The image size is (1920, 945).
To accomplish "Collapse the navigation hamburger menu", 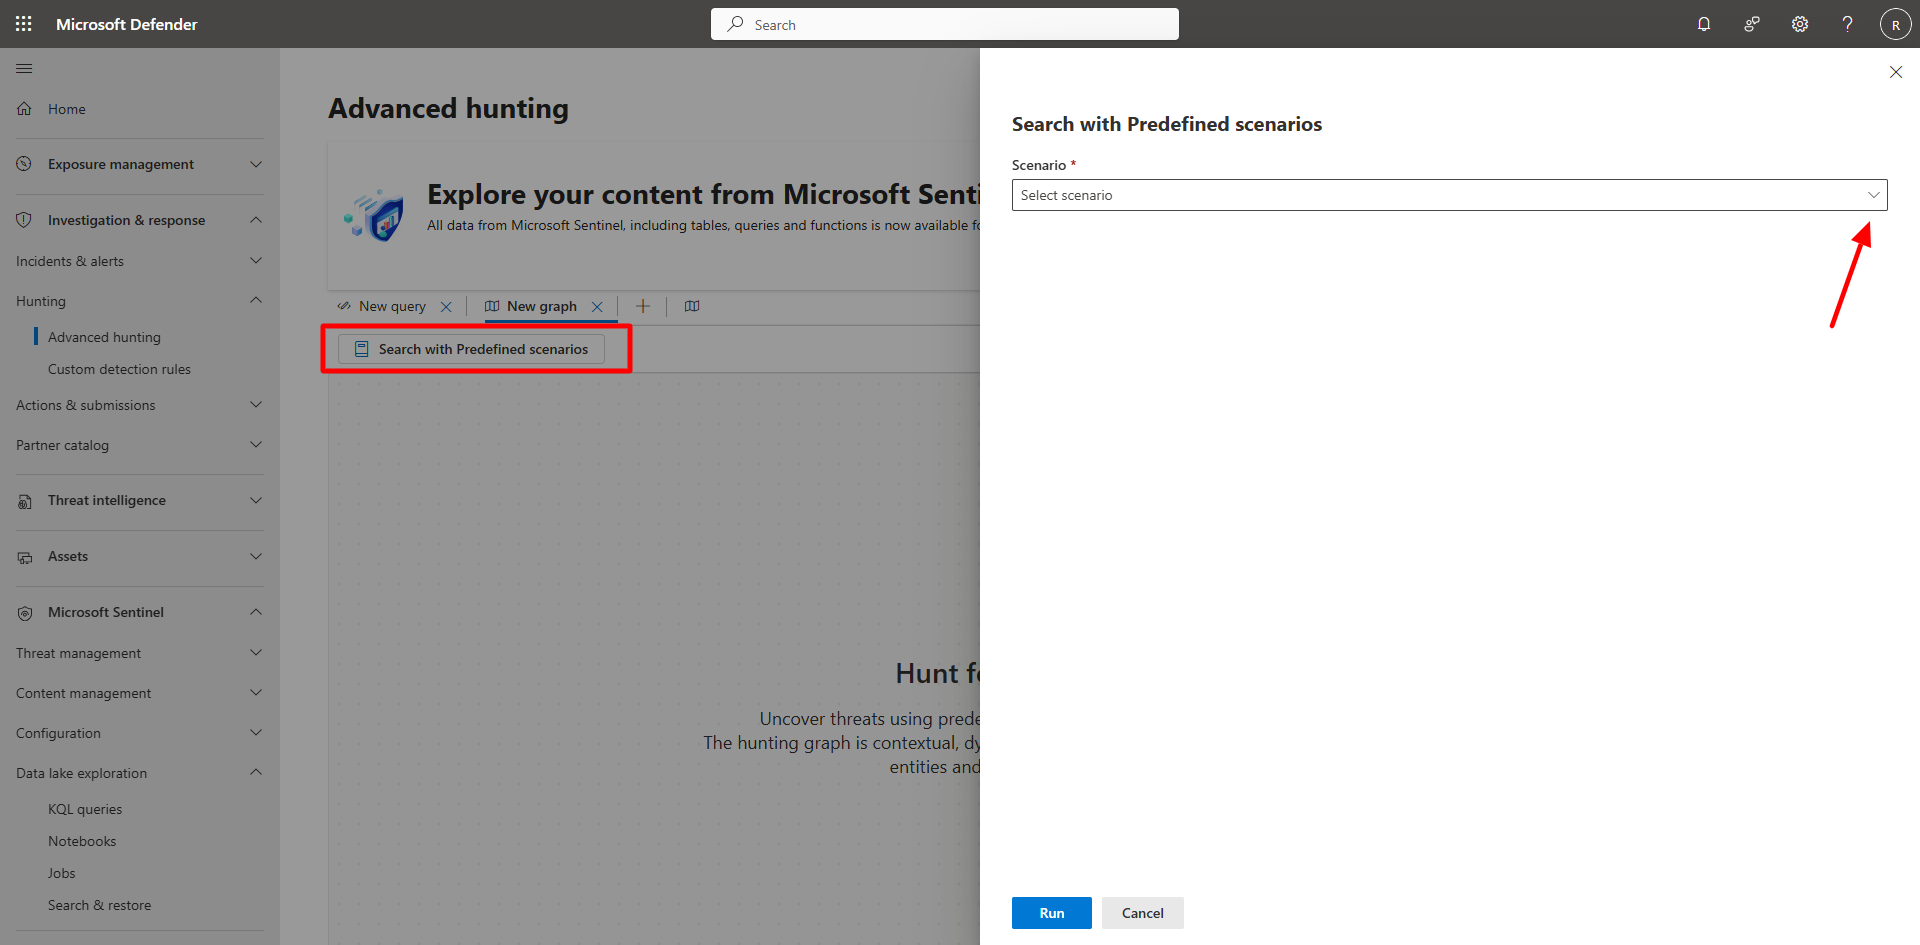I will point(24,68).
